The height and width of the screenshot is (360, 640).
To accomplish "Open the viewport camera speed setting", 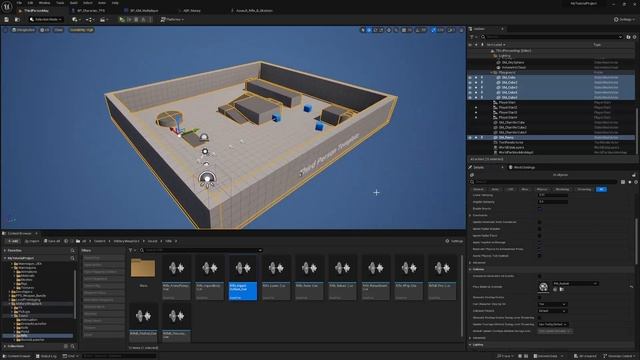I will tap(451, 30).
